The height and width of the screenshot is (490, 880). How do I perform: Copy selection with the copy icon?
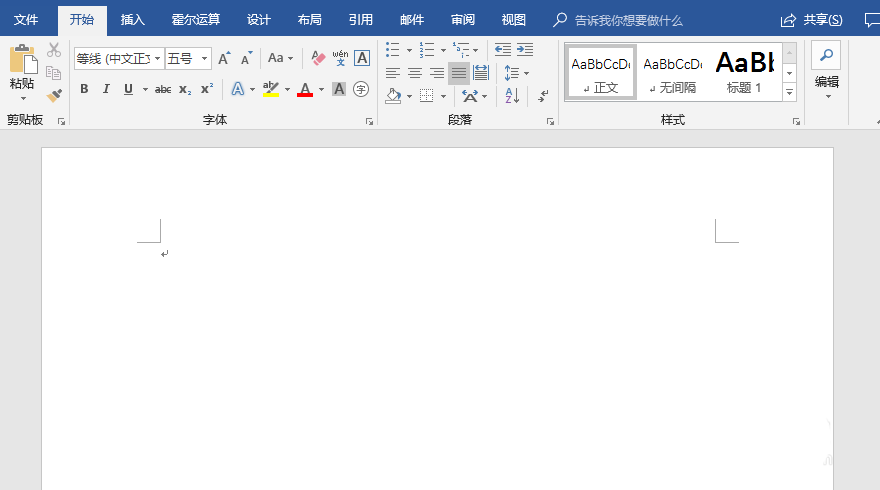[54, 73]
